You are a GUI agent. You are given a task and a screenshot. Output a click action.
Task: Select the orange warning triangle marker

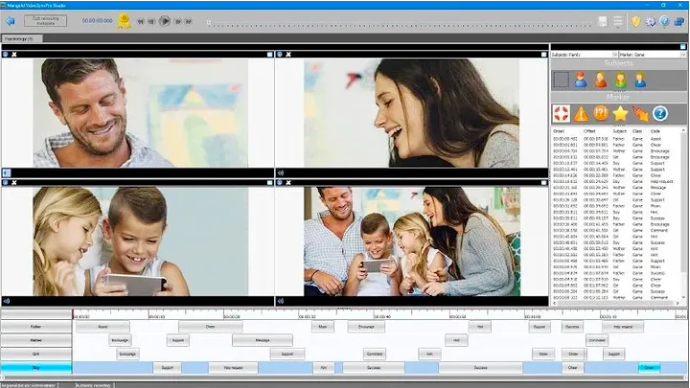coord(581,113)
